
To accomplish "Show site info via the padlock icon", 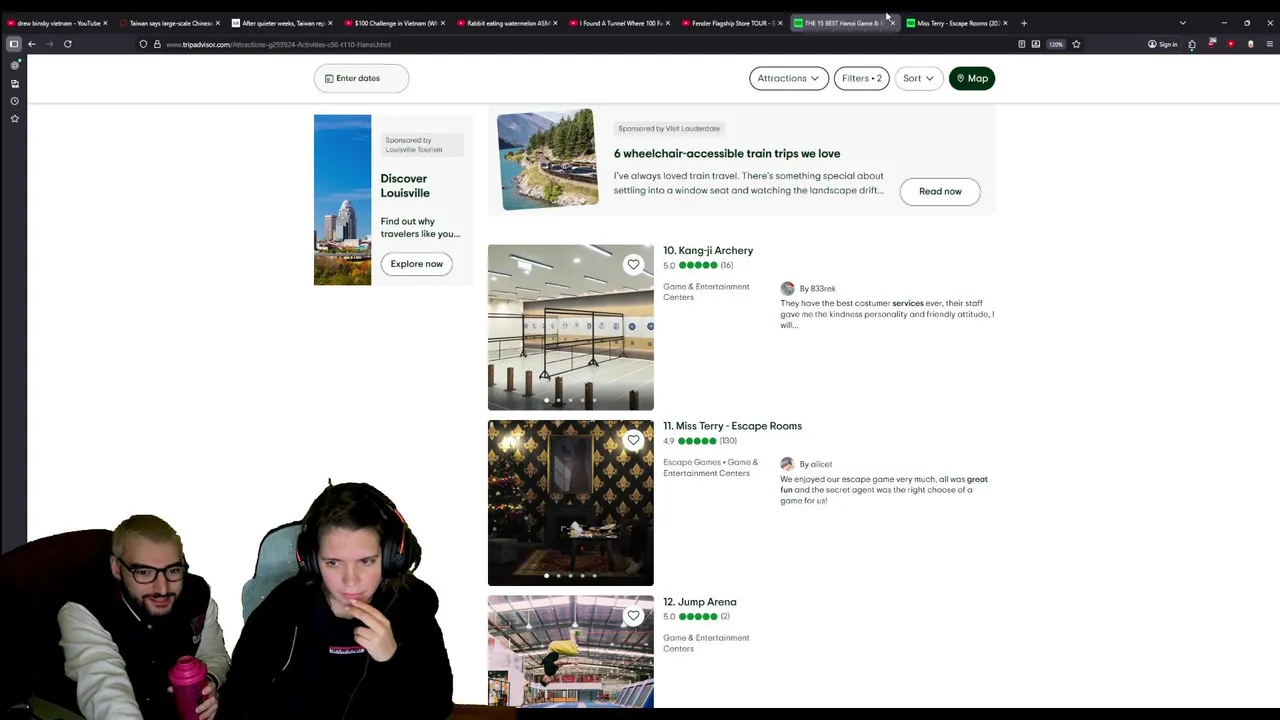I will 157,44.
